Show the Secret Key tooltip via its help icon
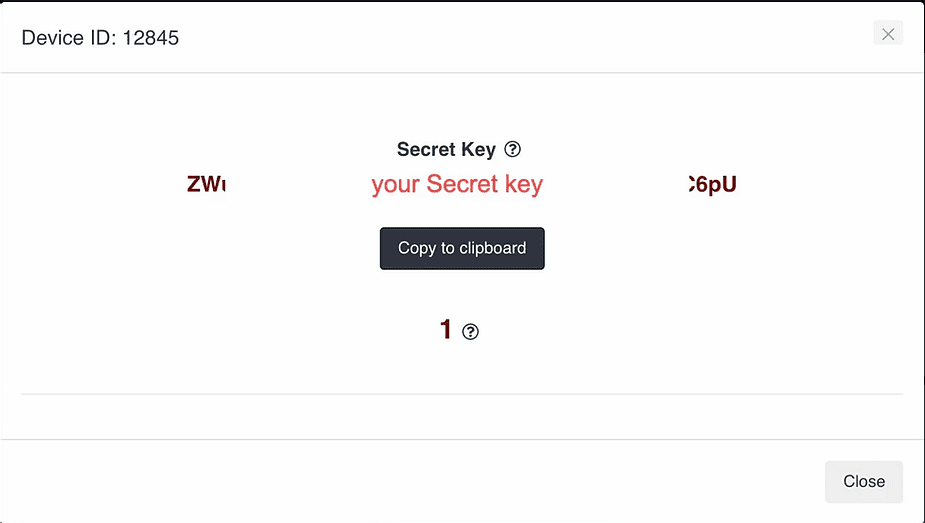925x523 pixels. [x=513, y=149]
